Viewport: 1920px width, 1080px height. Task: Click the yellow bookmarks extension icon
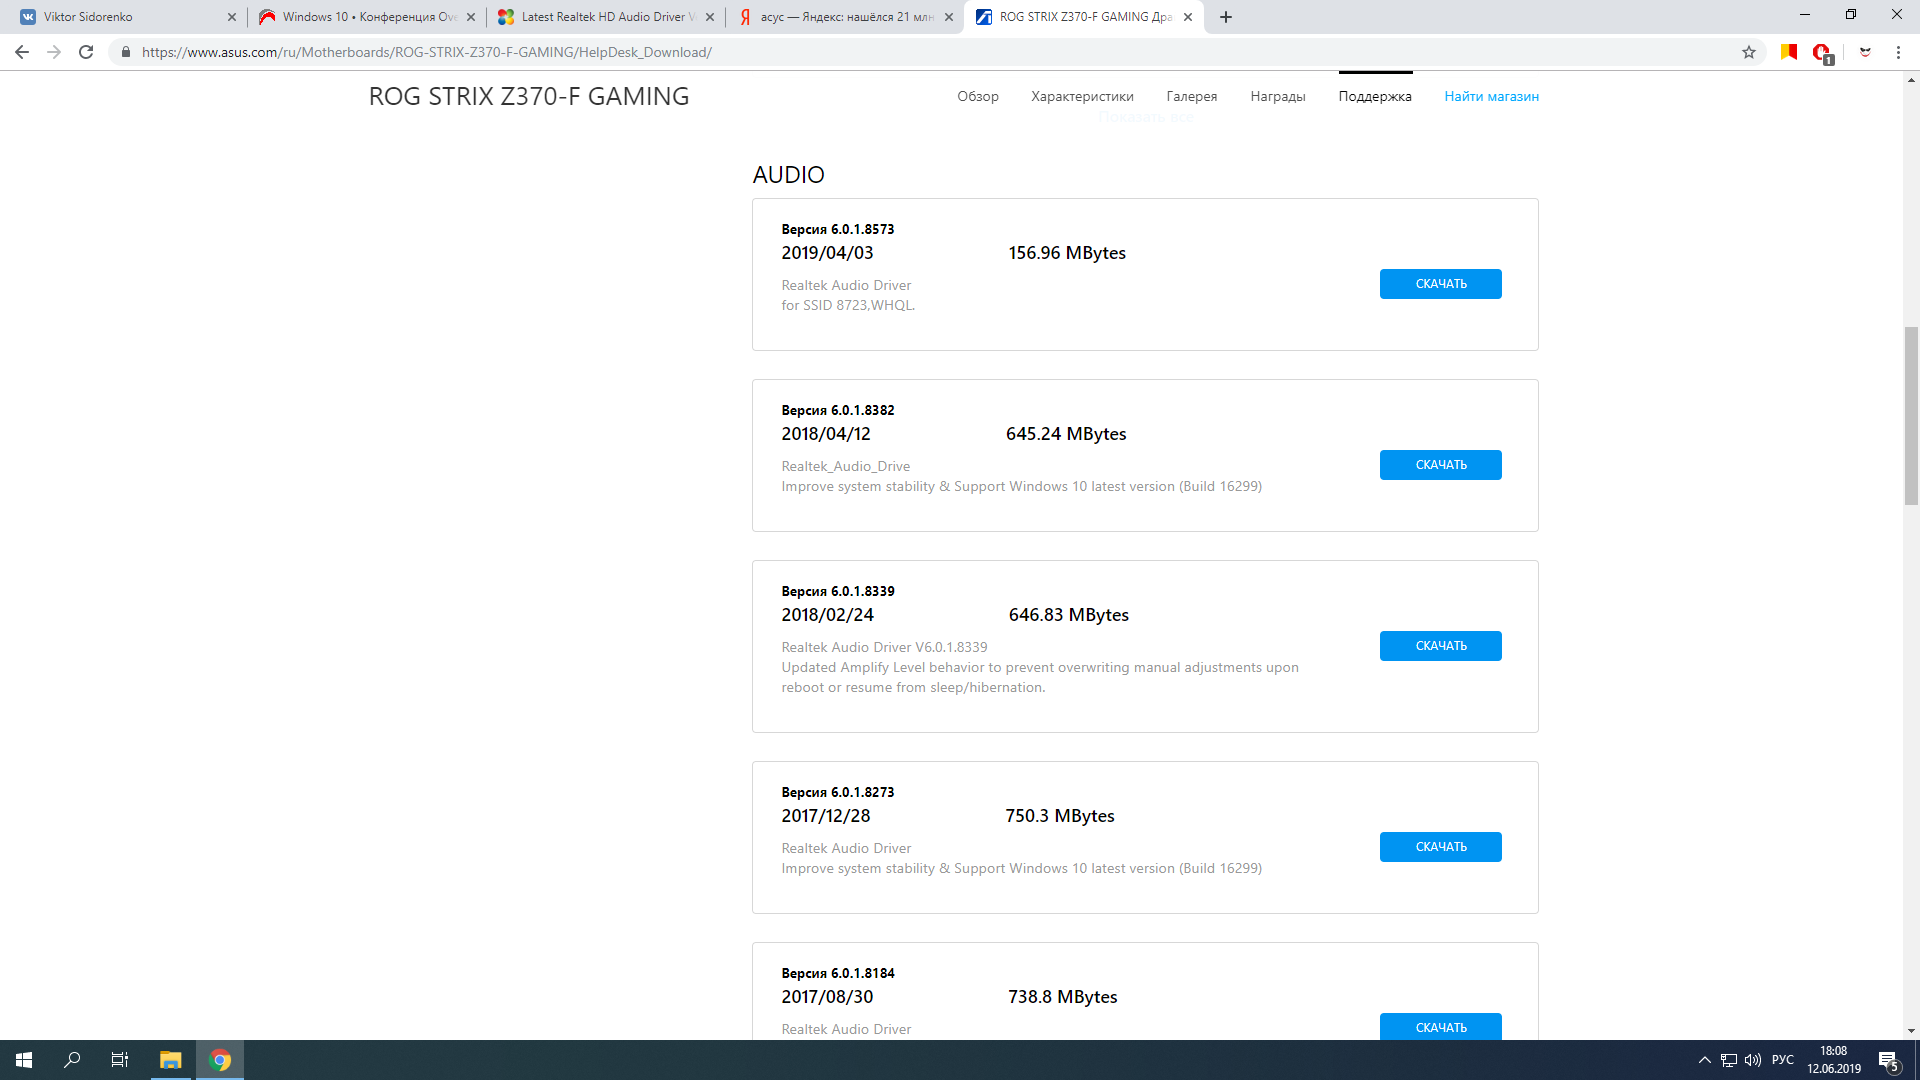[x=1789, y=52]
